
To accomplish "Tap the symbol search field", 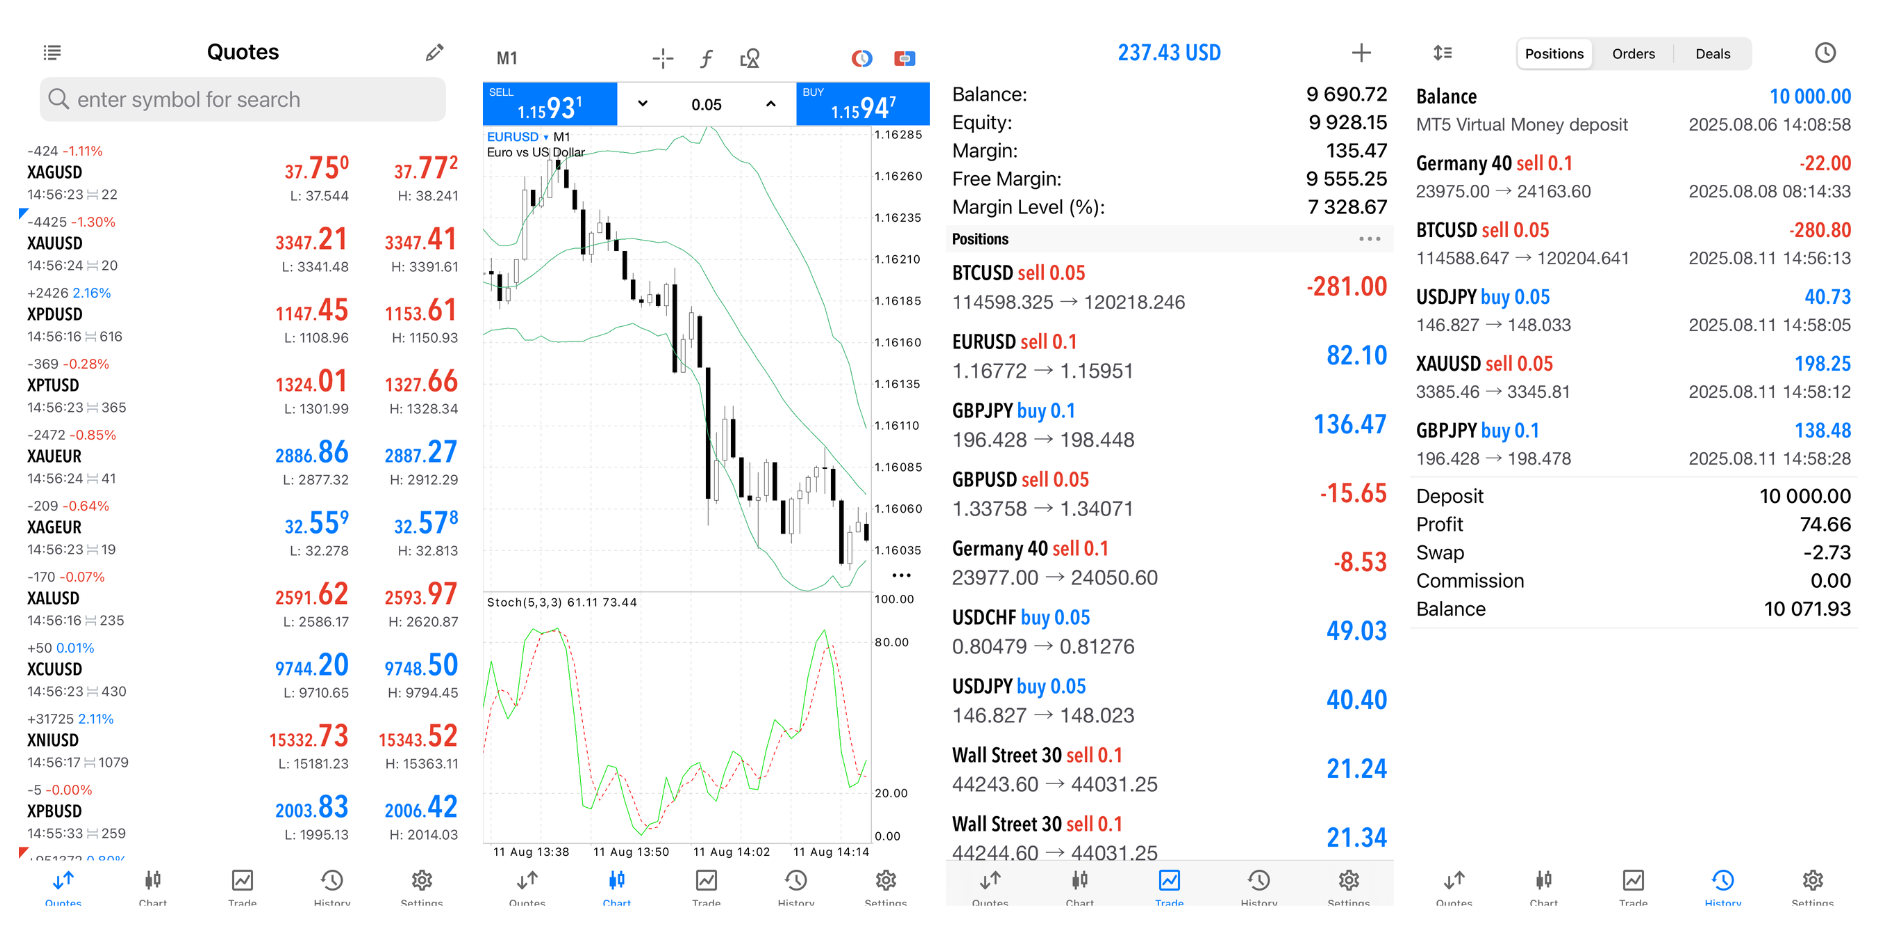I will 242,99.
